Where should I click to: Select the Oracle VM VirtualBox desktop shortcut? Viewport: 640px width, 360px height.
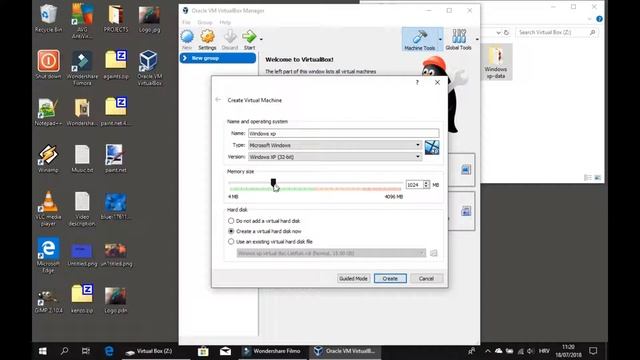pyautogui.click(x=149, y=68)
